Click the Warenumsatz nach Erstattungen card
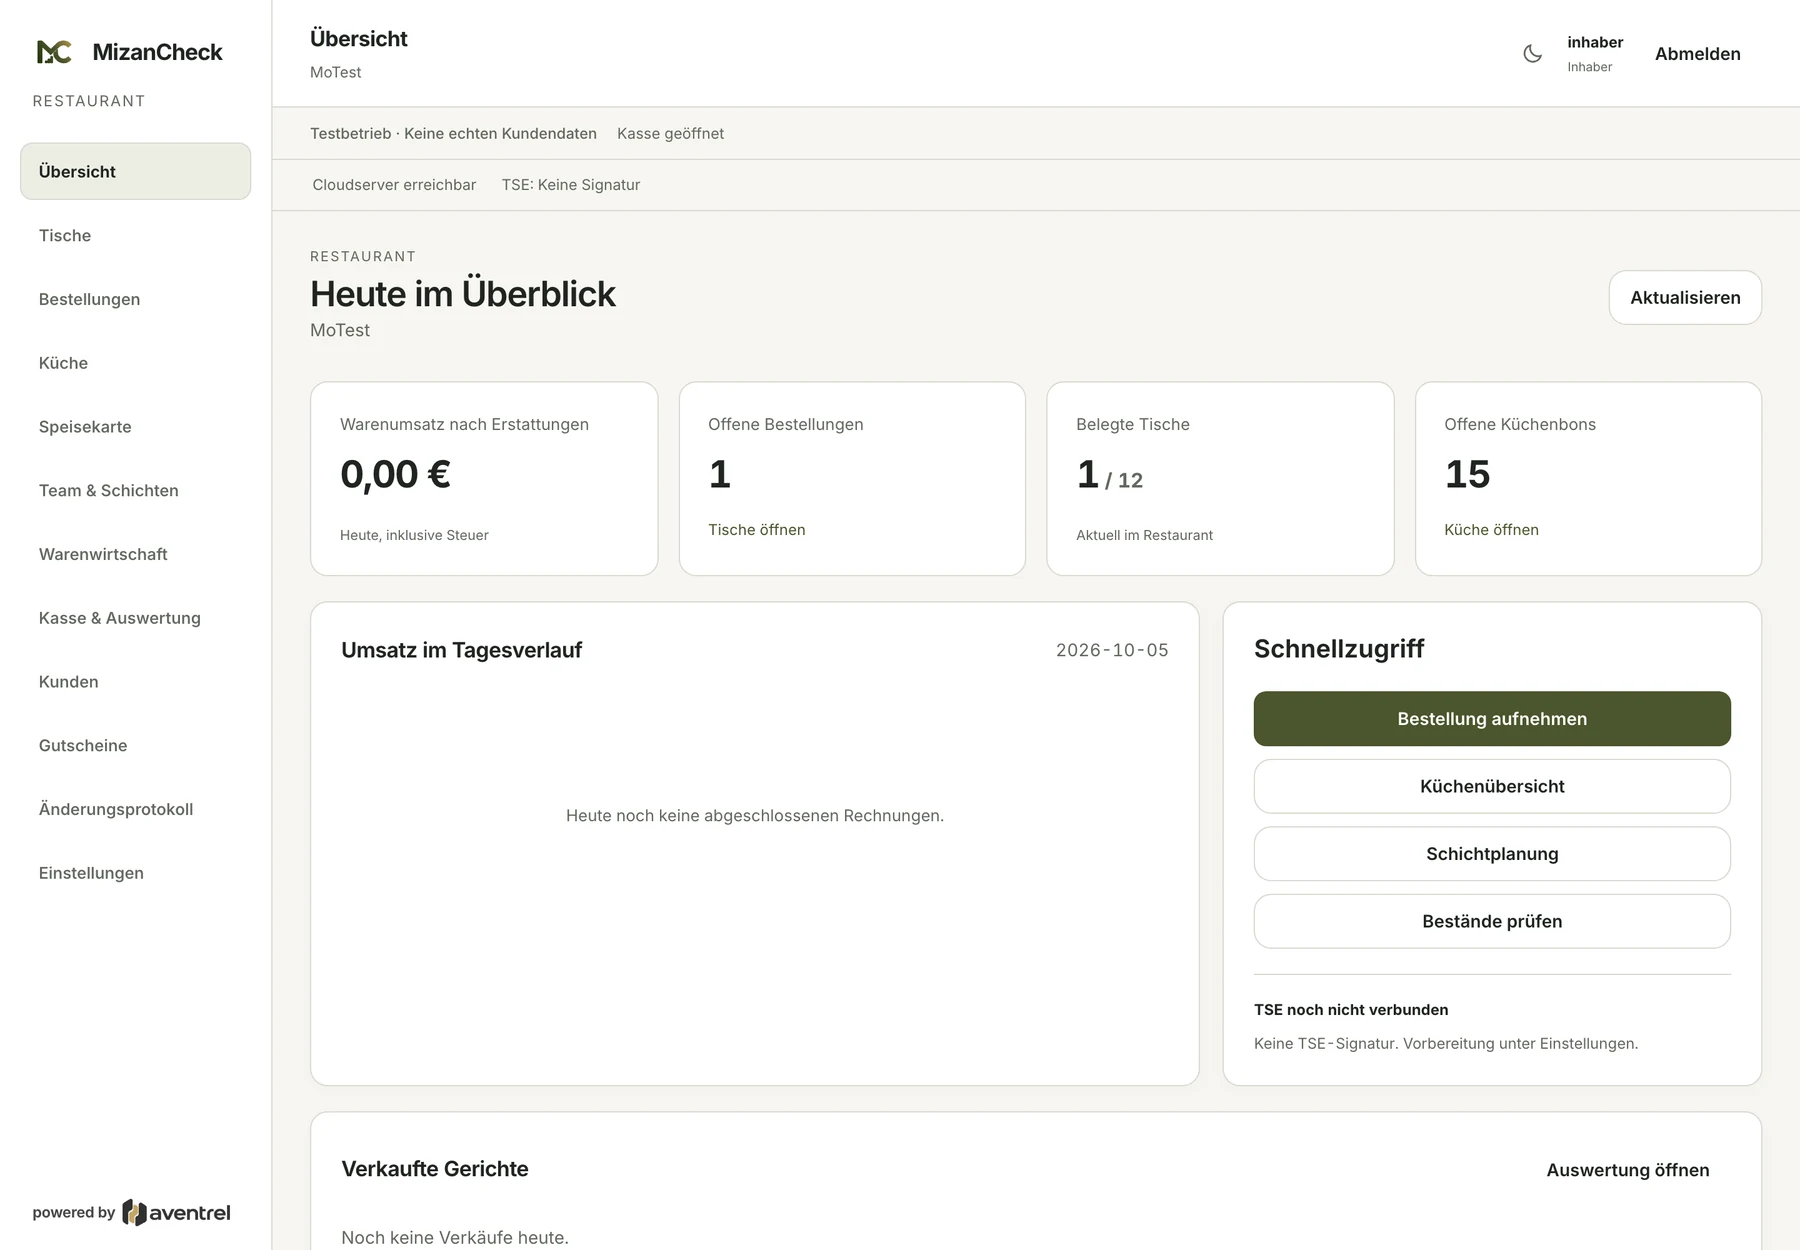This screenshot has width=1800, height=1250. pyautogui.click(x=484, y=479)
